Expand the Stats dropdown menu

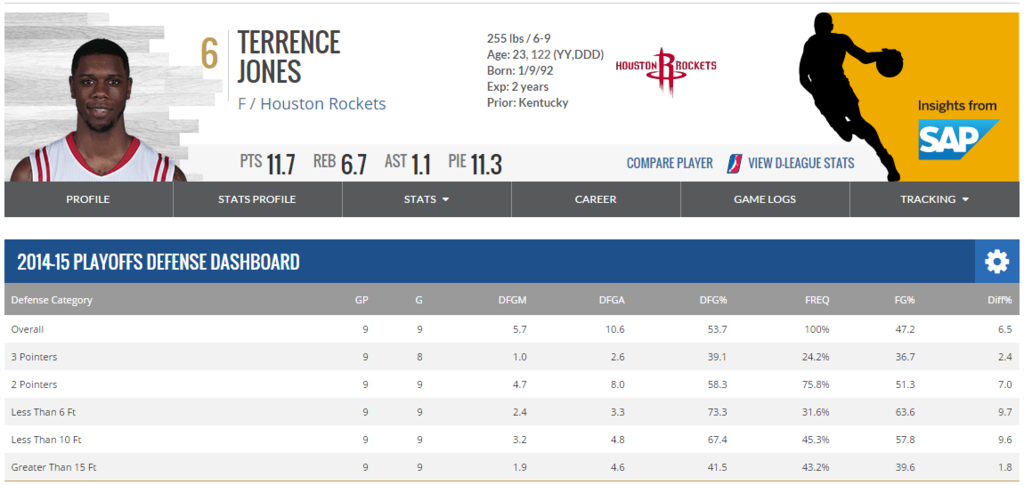coord(426,200)
